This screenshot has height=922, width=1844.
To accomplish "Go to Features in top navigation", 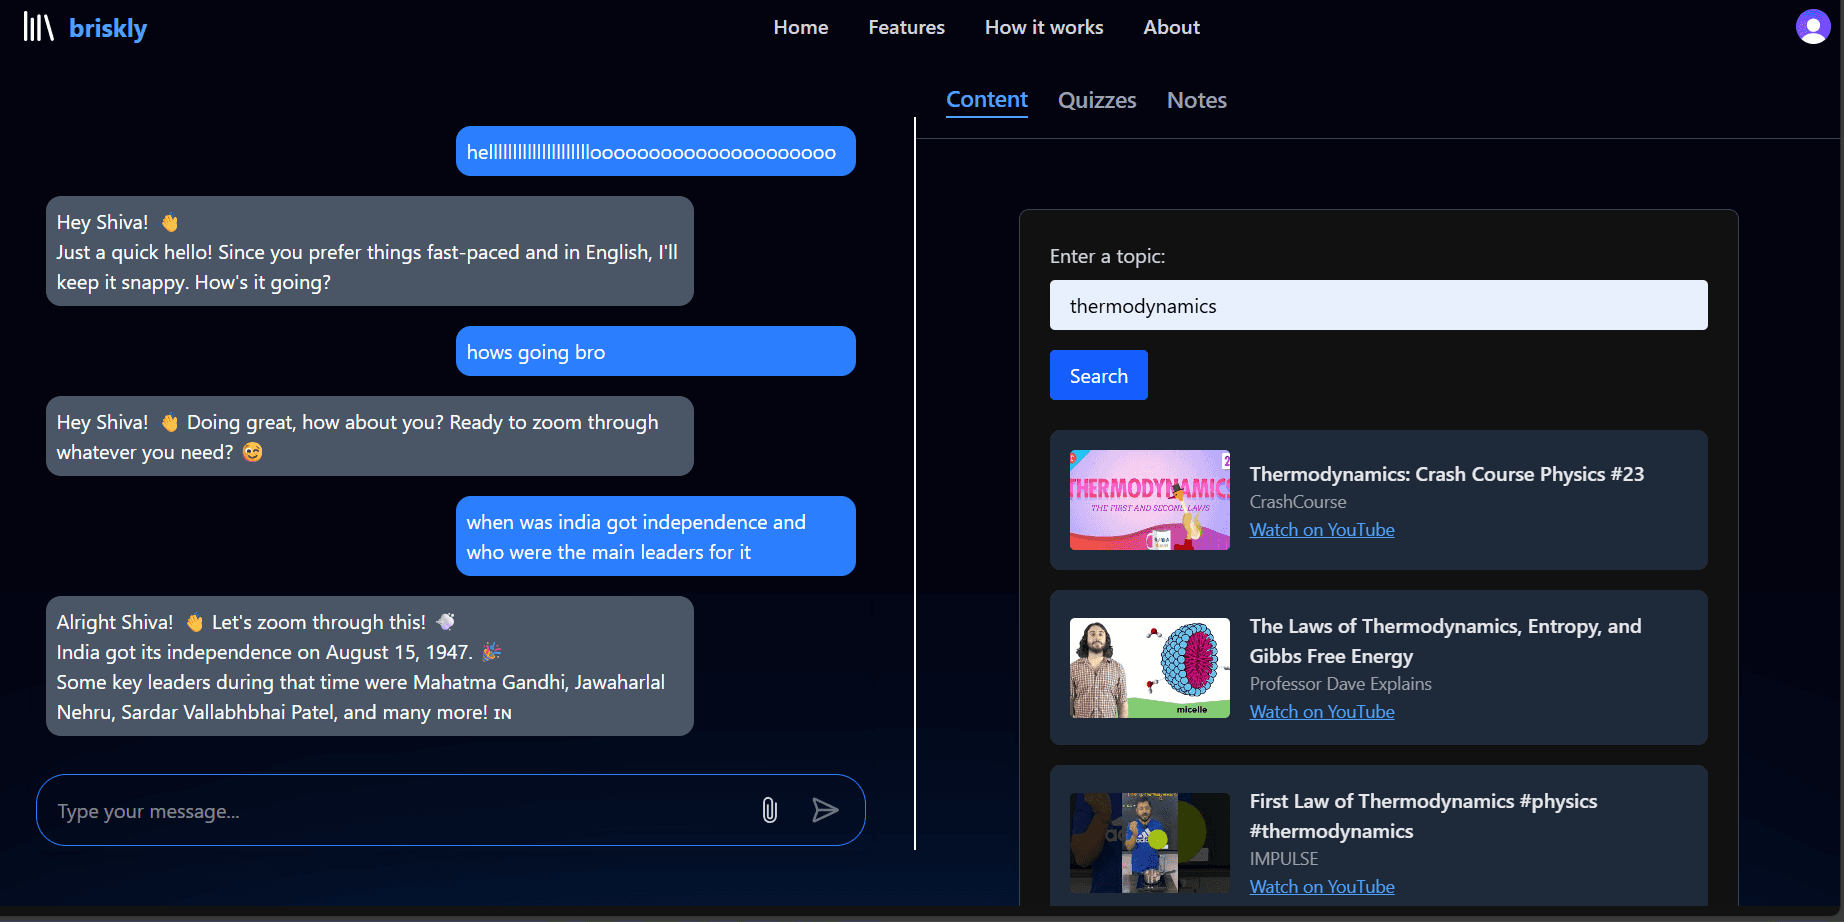I will pyautogui.click(x=906, y=27).
